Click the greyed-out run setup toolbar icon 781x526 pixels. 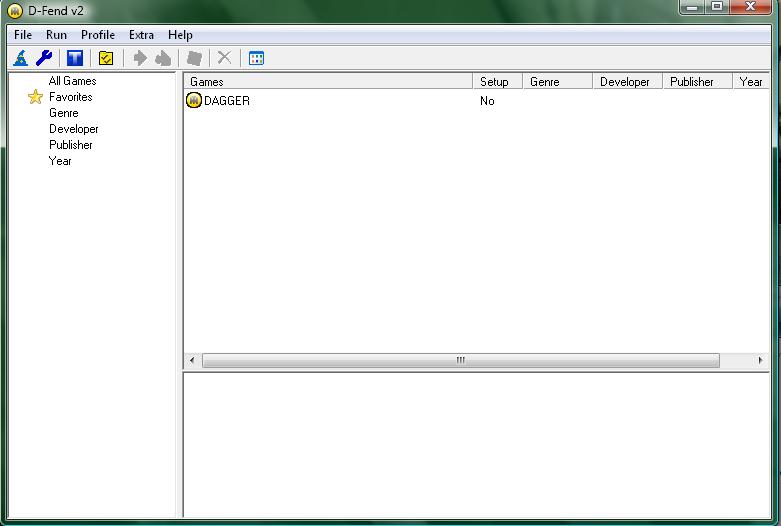pyautogui.click(x=163, y=58)
